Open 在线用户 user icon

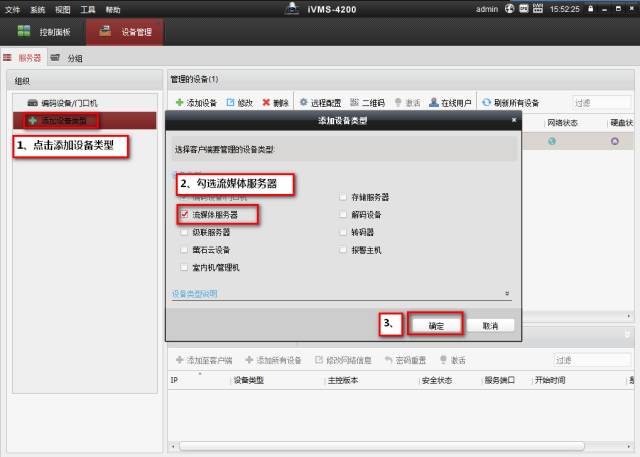pyautogui.click(x=433, y=102)
